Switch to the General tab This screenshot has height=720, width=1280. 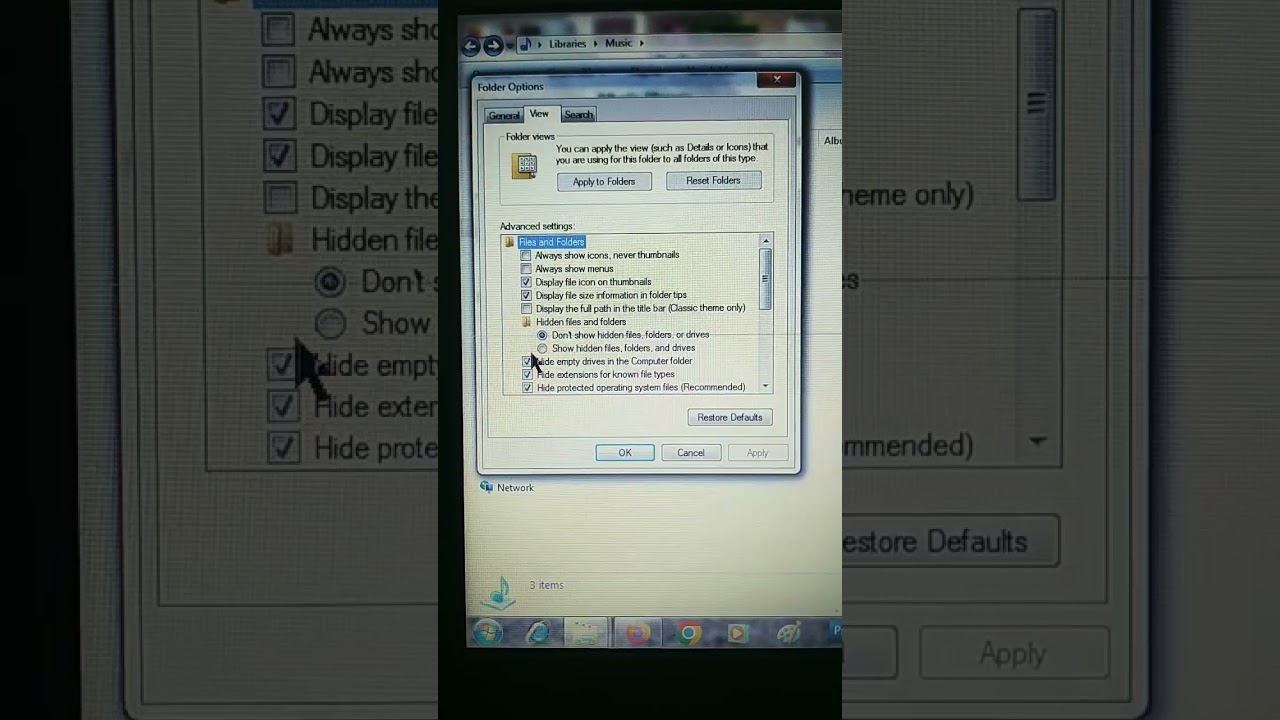point(503,116)
